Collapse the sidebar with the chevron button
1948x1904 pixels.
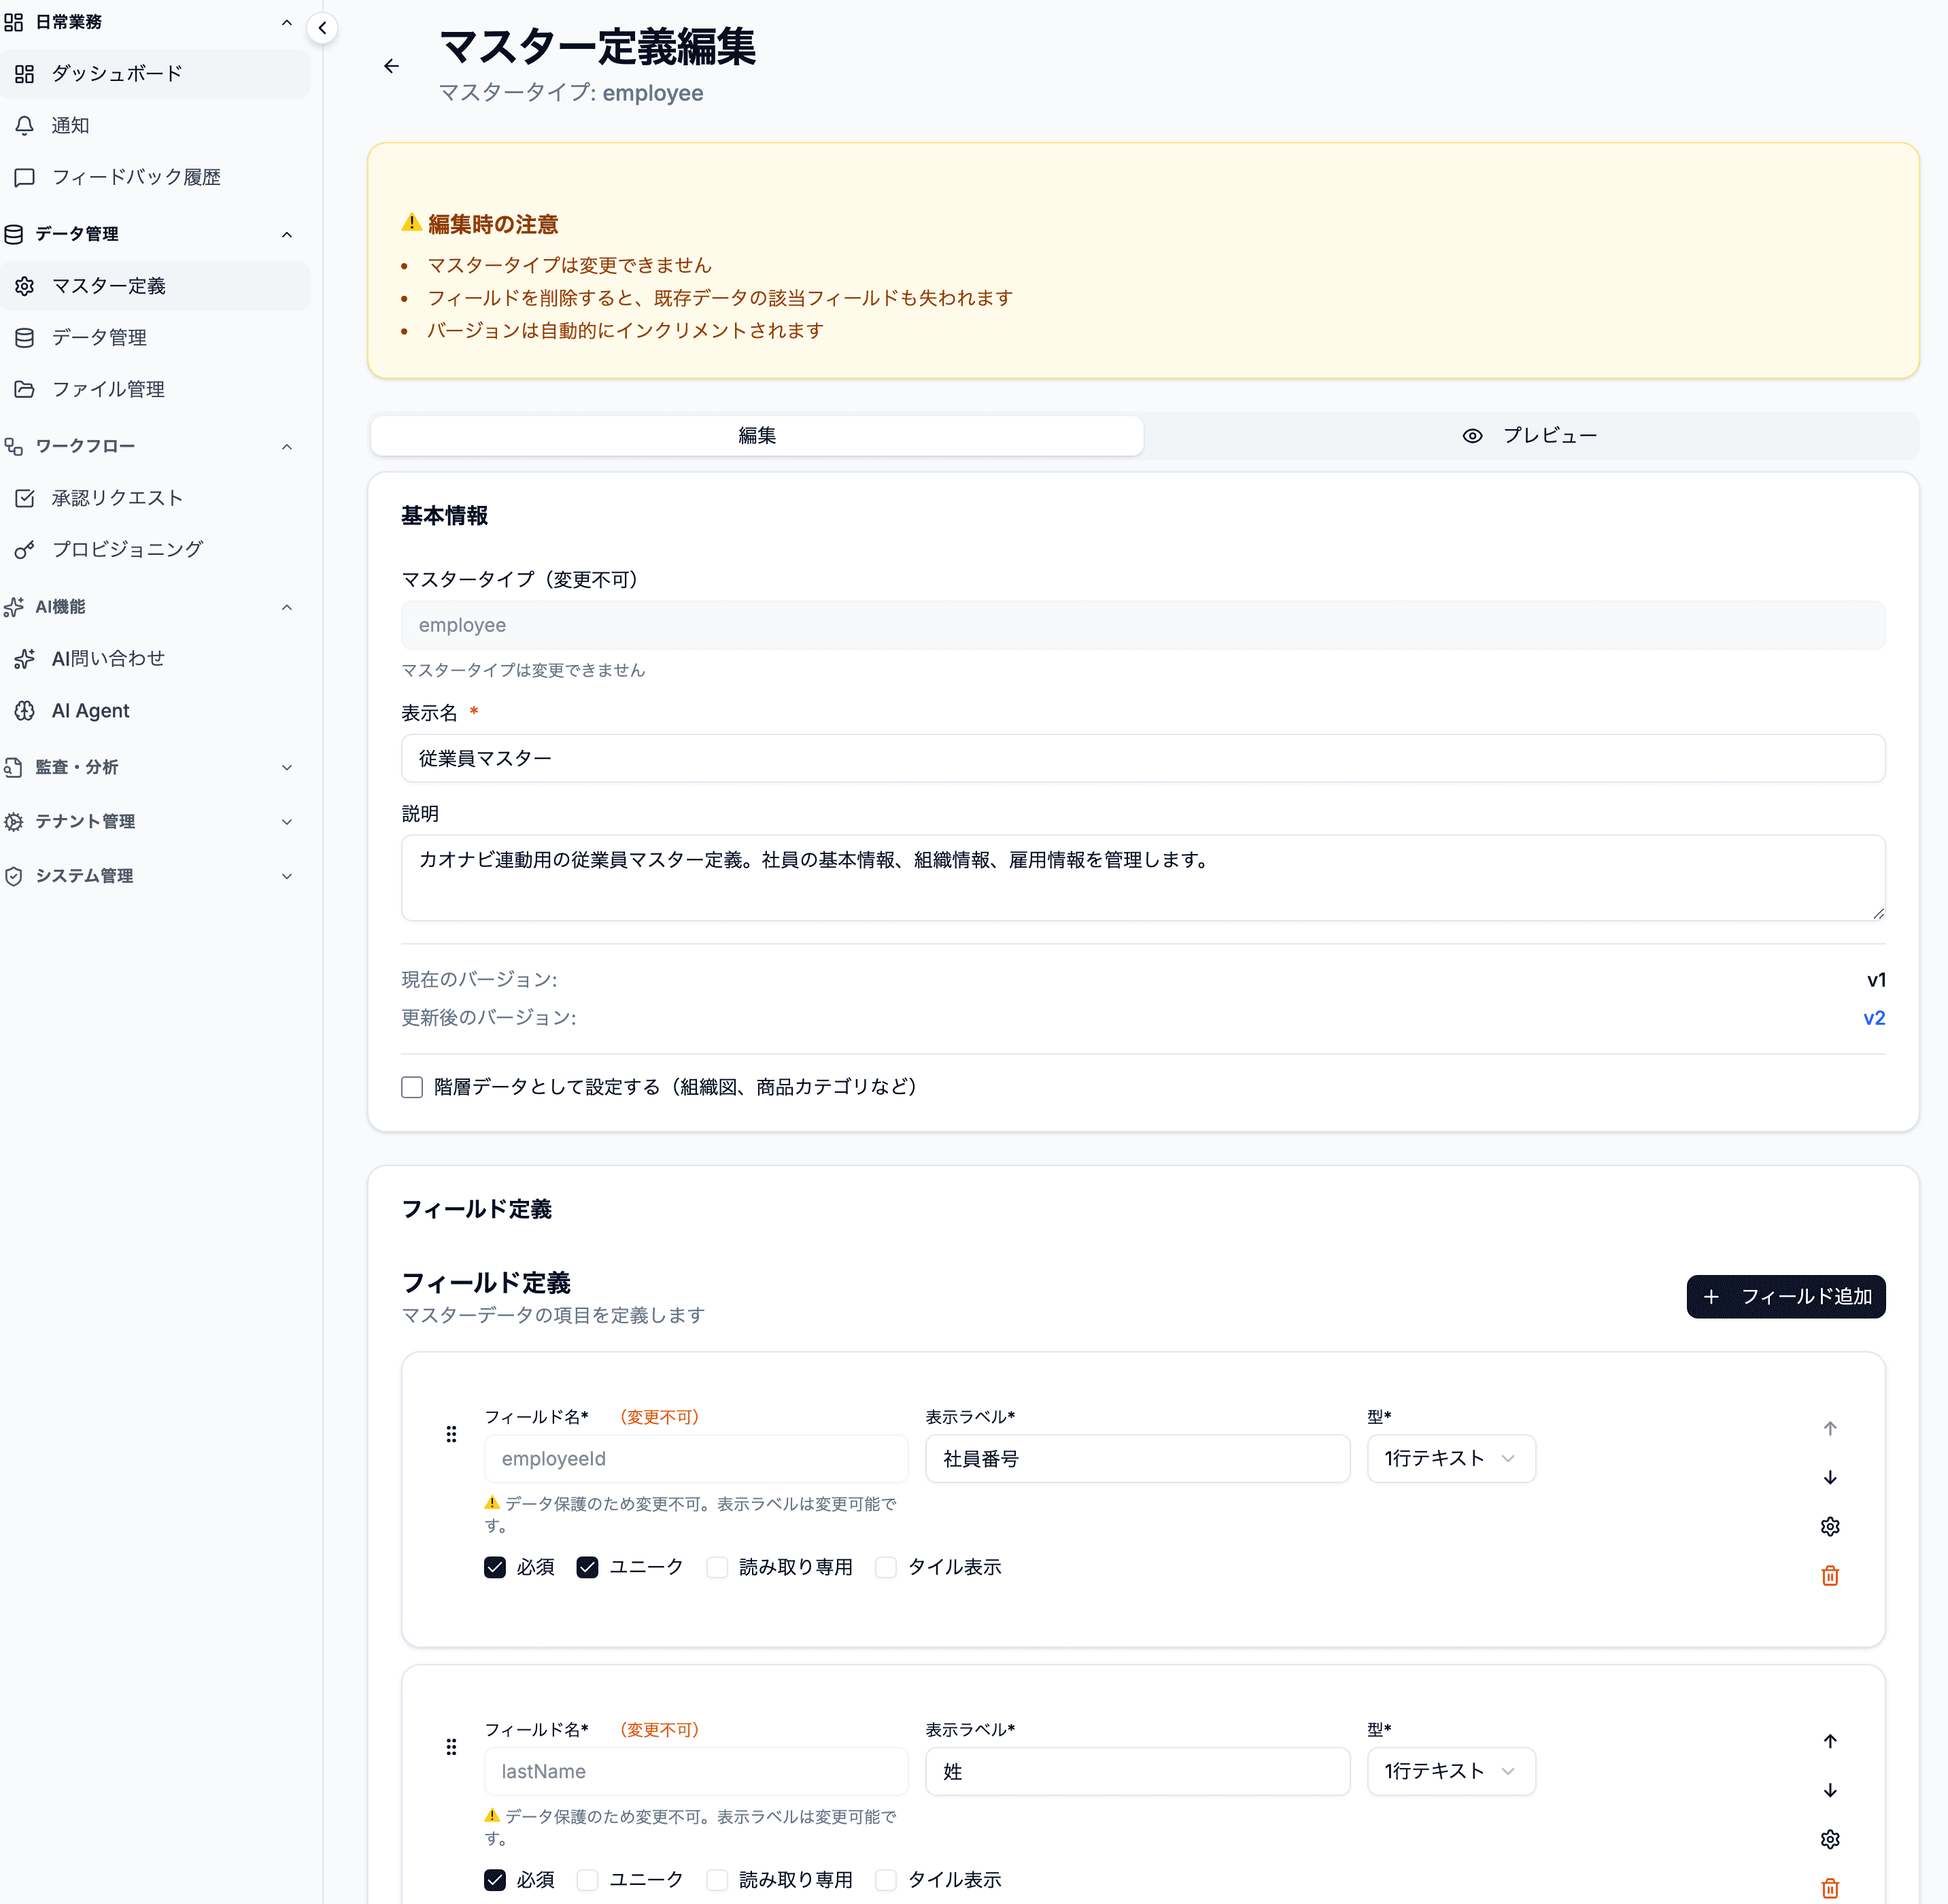point(322,28)
